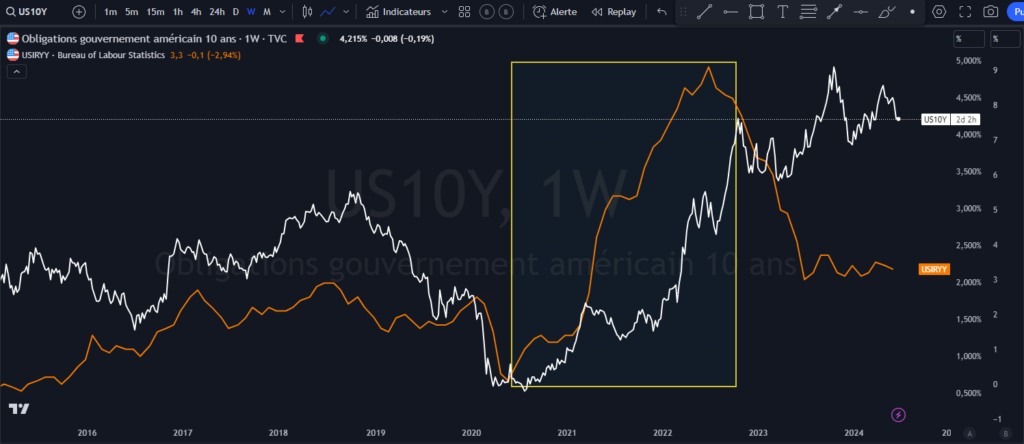
Task: Click the blue Publish button
Action: click(1016, 12)
